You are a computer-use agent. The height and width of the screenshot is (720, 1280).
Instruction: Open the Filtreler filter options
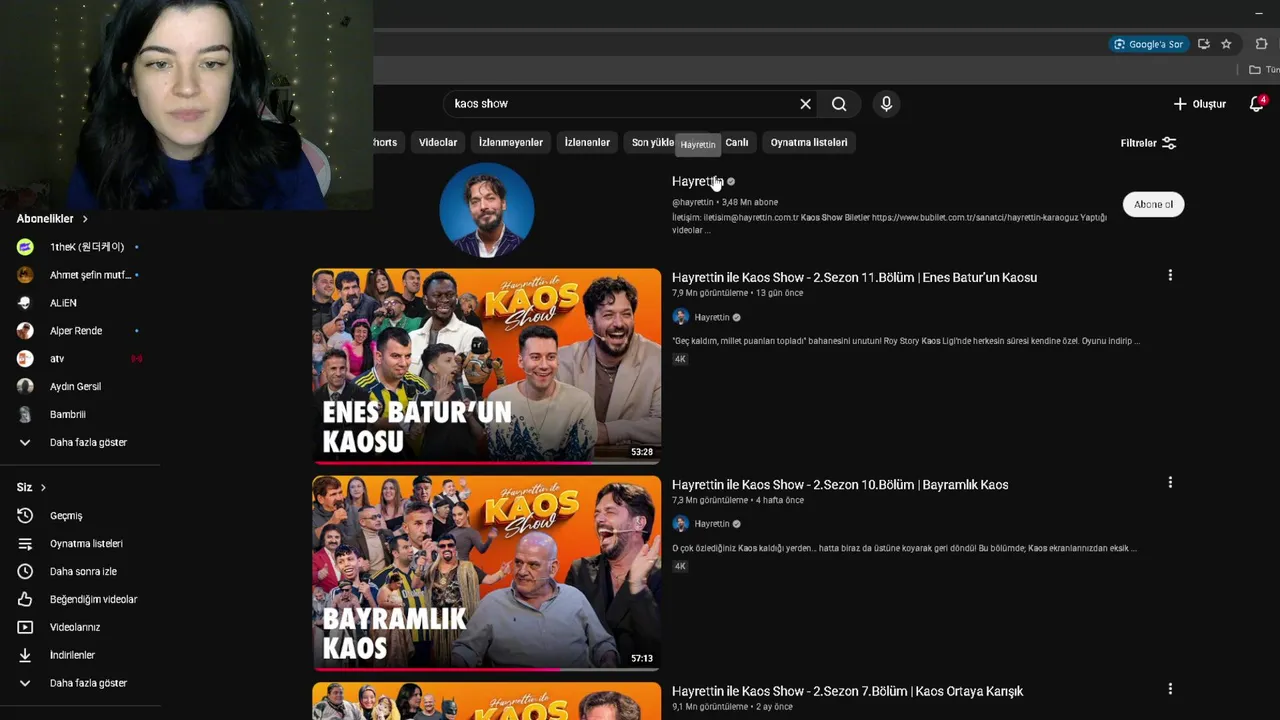click(1148, 143)
